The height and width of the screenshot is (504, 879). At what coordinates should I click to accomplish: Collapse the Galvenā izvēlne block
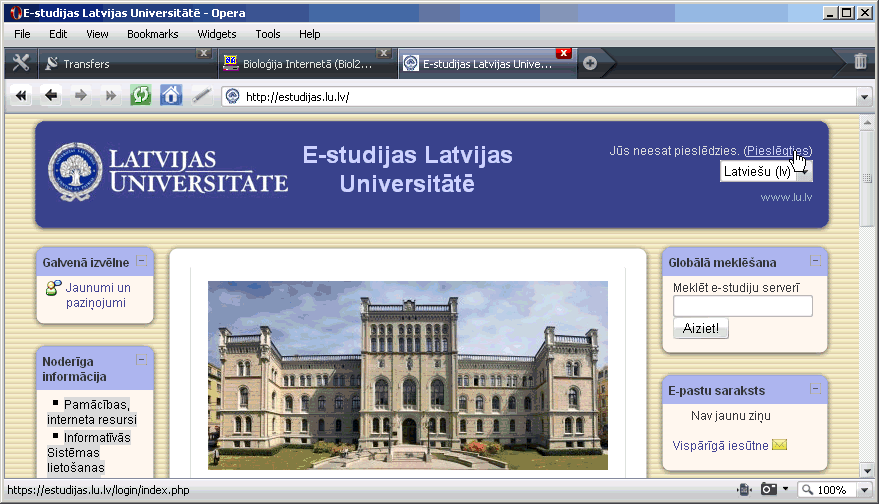(x=142, y=261)
